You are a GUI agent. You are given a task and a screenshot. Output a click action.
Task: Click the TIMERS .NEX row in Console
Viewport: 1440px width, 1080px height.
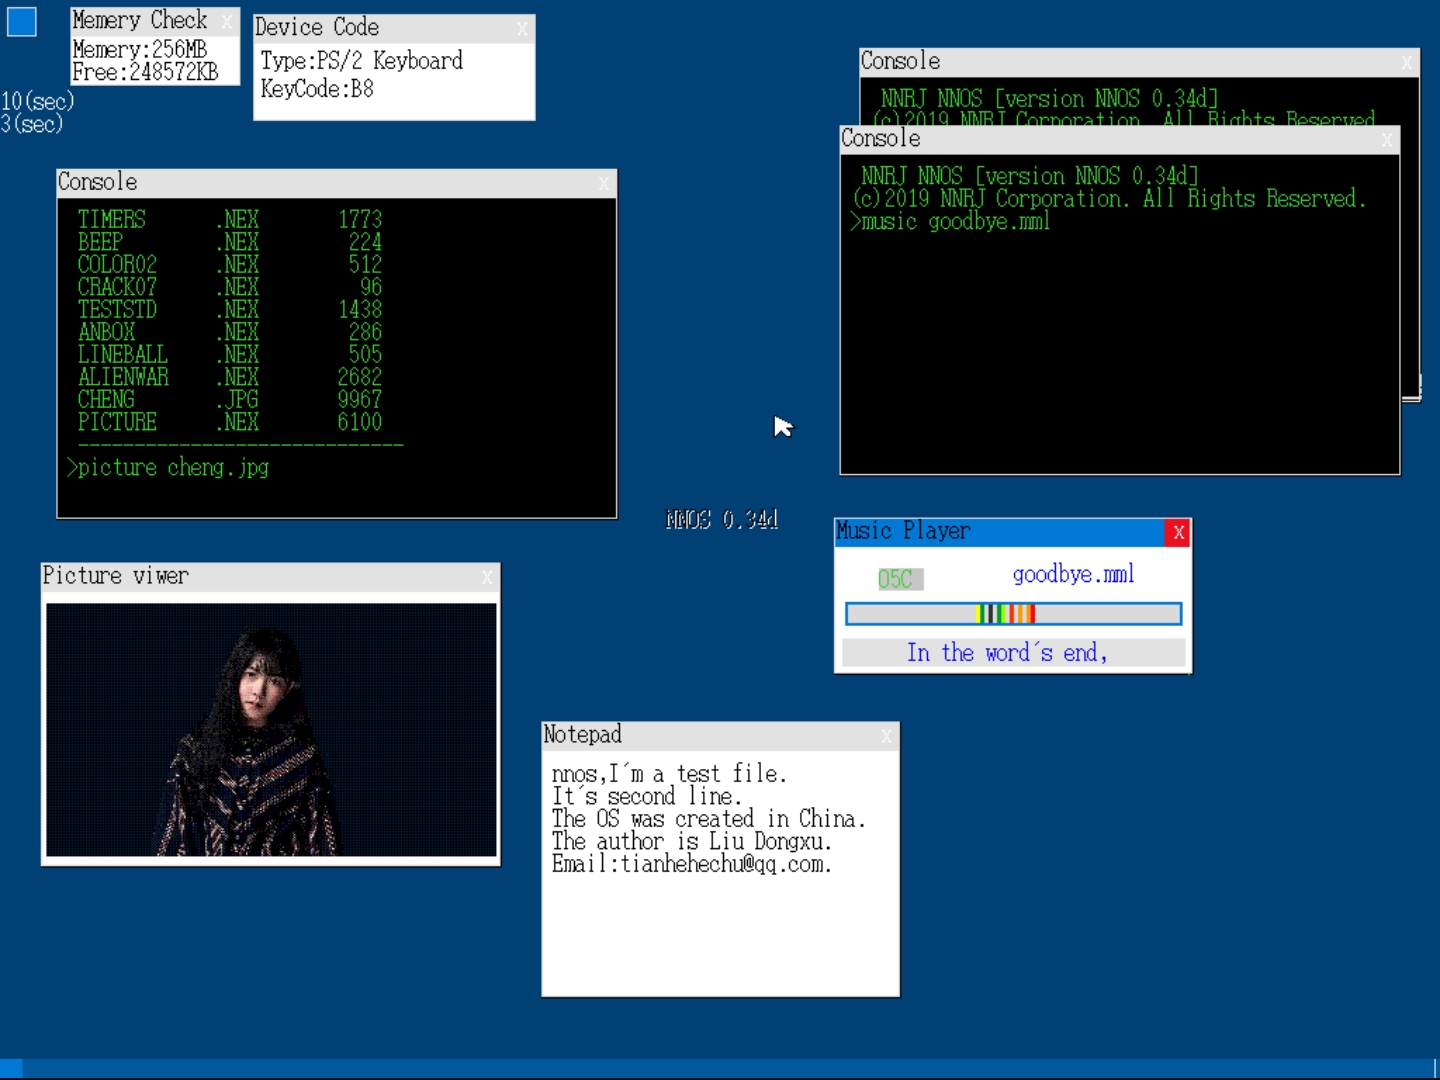(x=230, y=219)
